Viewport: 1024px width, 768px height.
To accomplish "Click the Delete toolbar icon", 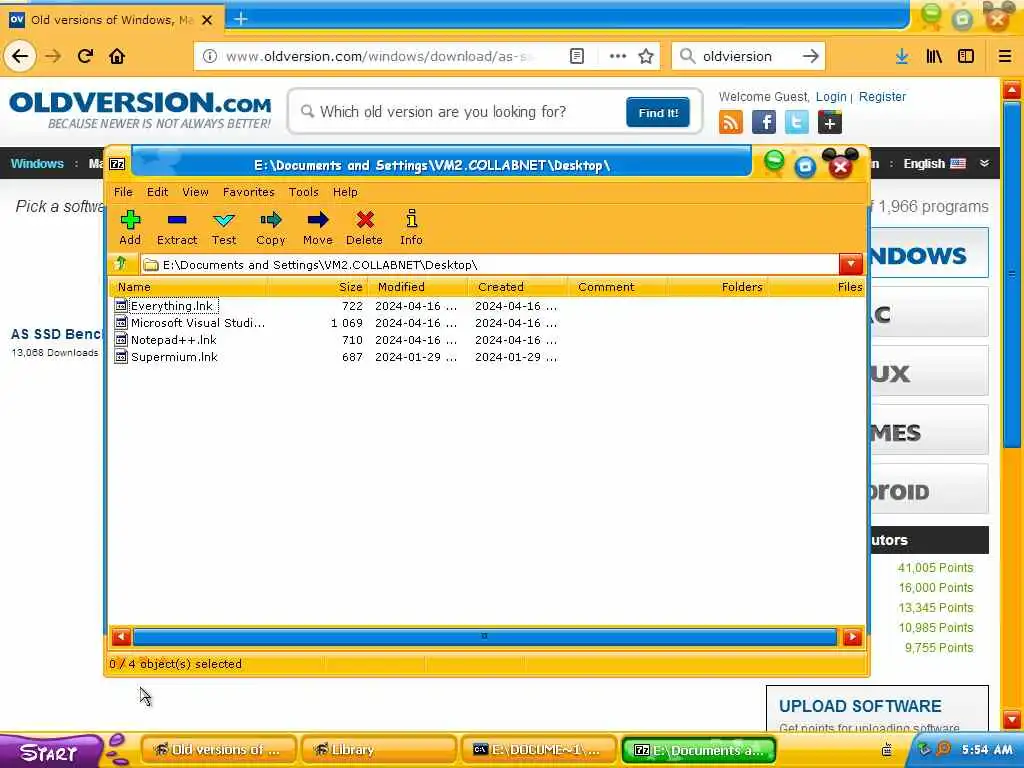I will tap(364, 228).
